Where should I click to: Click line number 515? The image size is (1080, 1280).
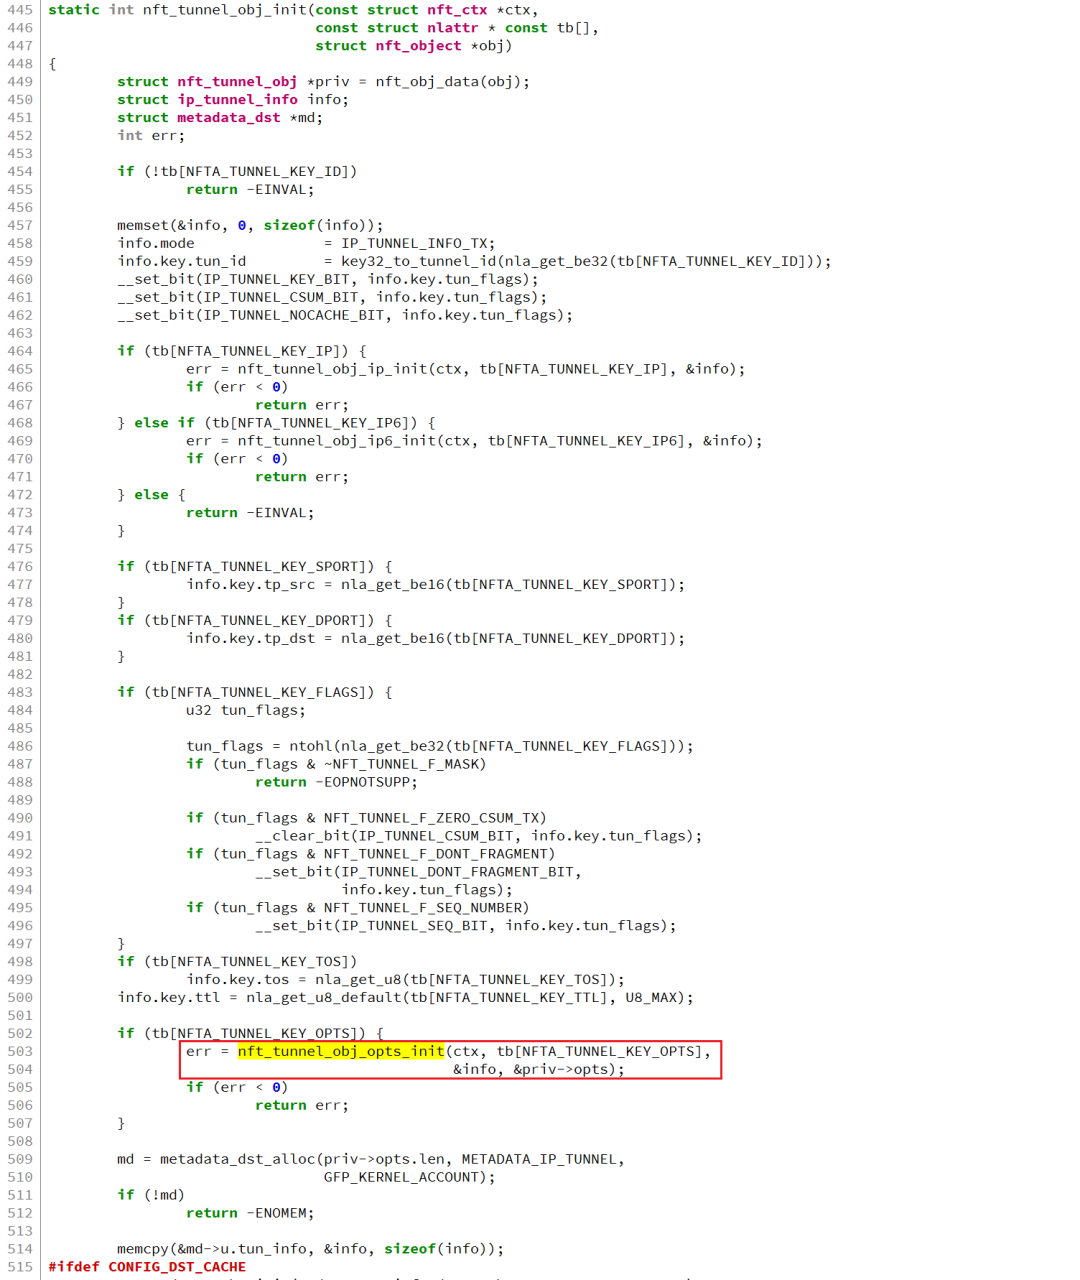tap(20, 1267)
